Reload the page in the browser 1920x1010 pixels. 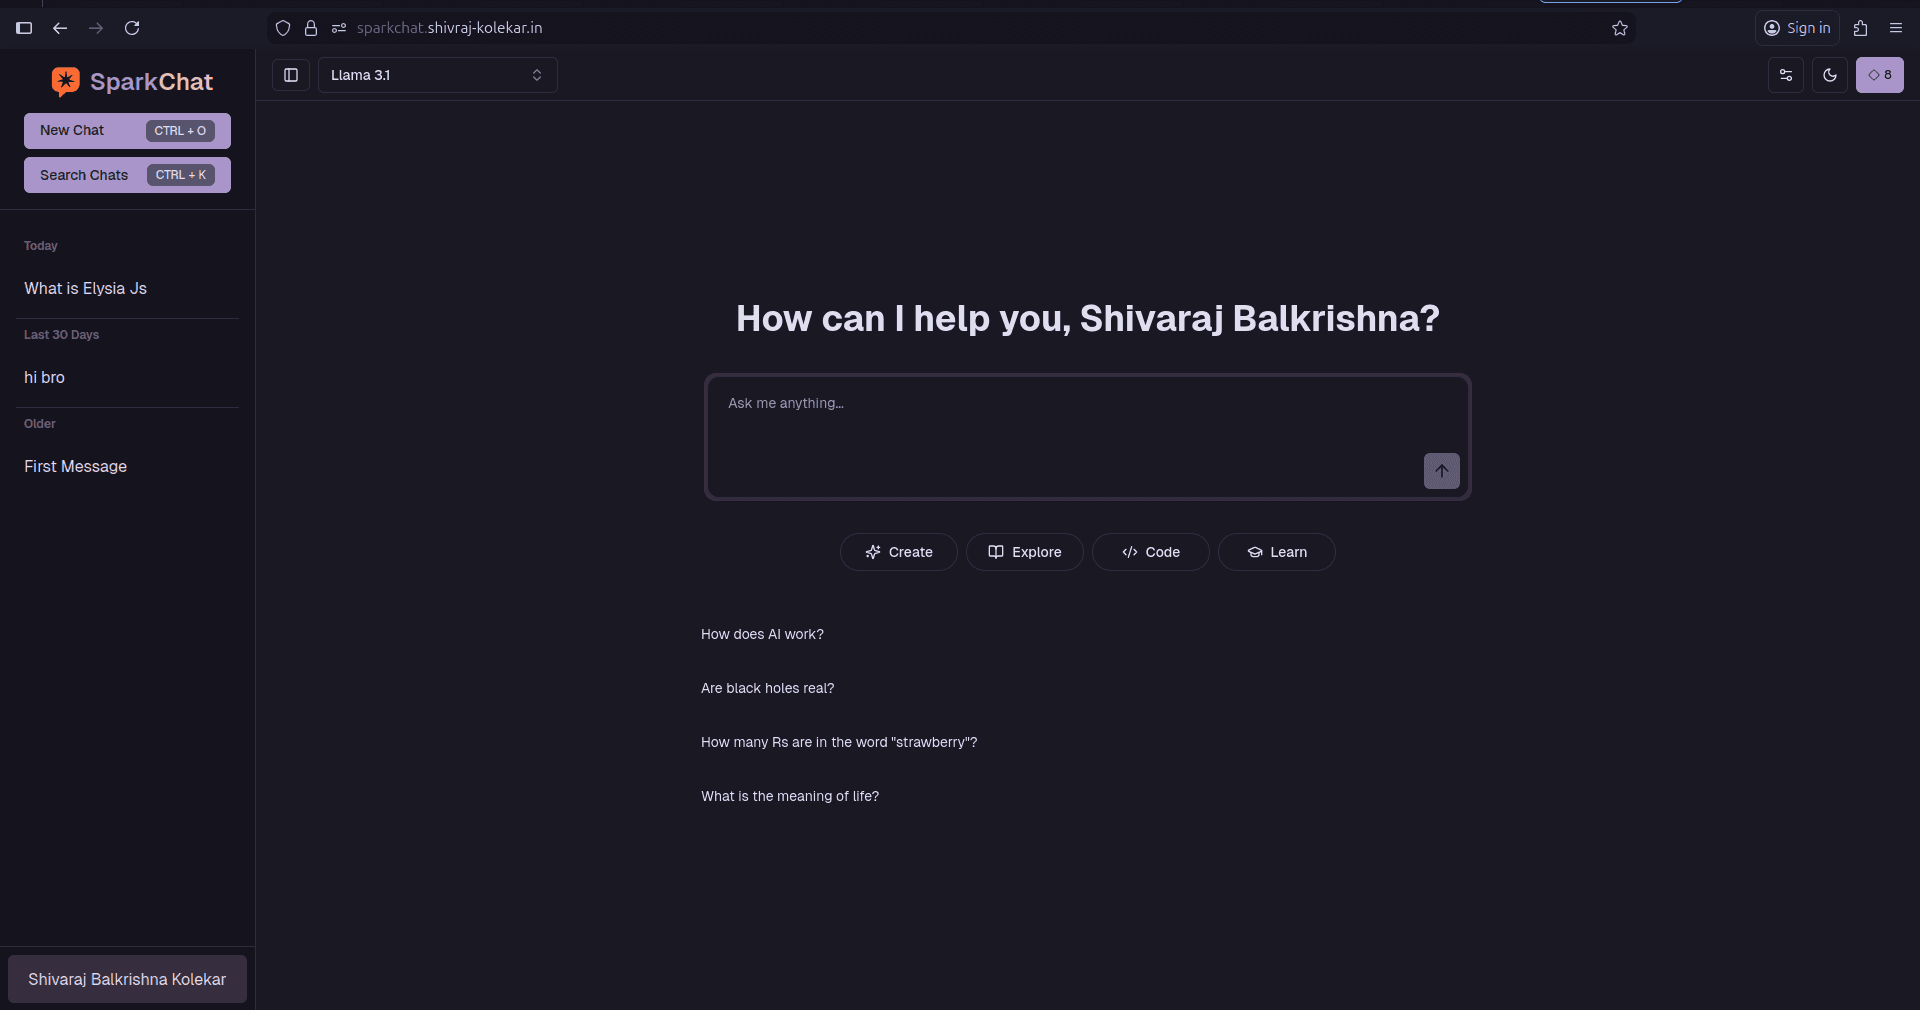click(x=132, y=28)
